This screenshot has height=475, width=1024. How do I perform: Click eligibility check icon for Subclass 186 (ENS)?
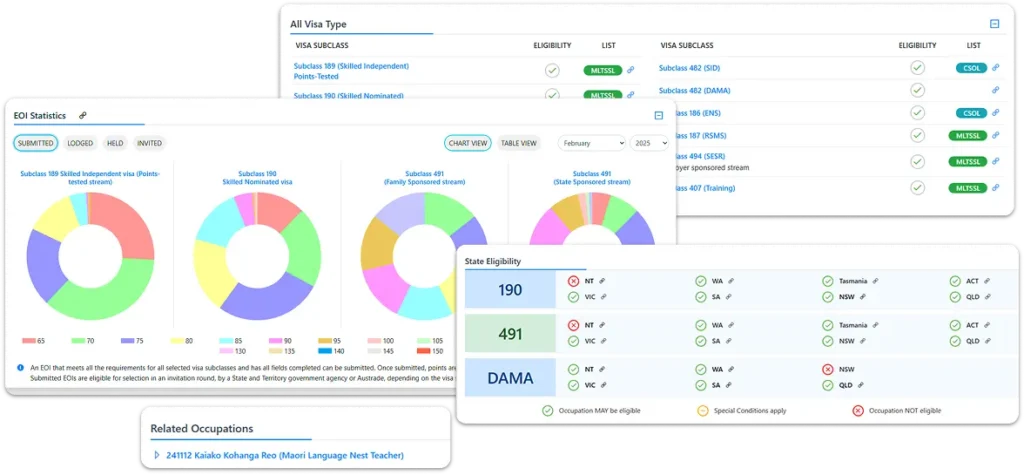pos(917,113)
